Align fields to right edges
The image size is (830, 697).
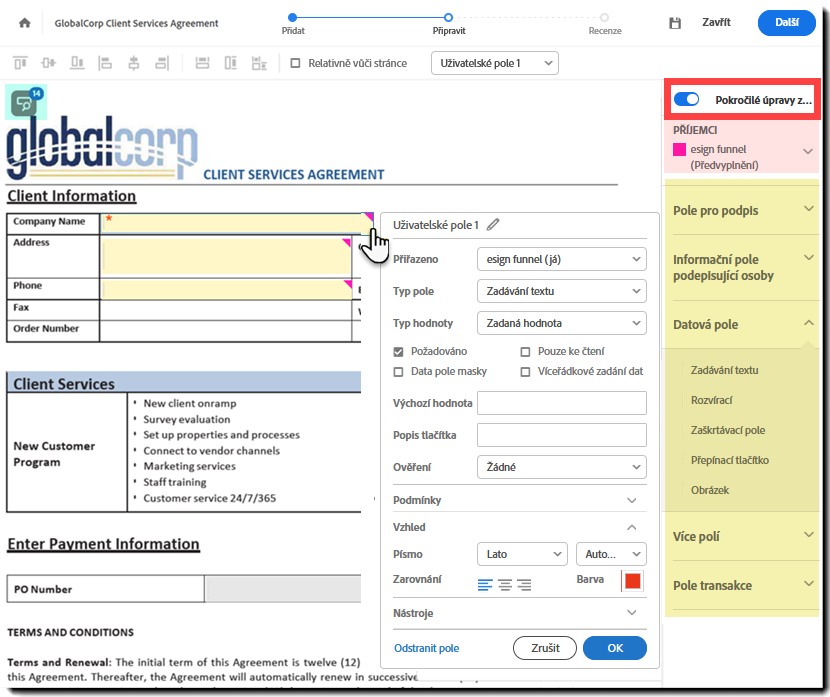tap(162, 63)
